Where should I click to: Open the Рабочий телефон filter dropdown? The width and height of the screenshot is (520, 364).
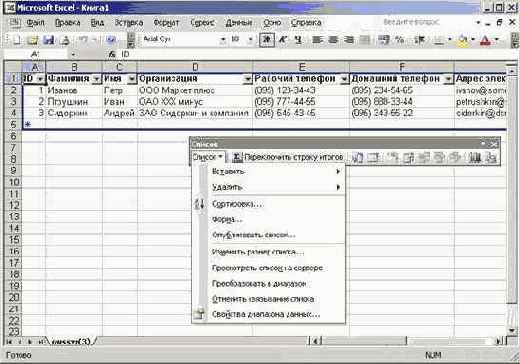coord(344,79)
